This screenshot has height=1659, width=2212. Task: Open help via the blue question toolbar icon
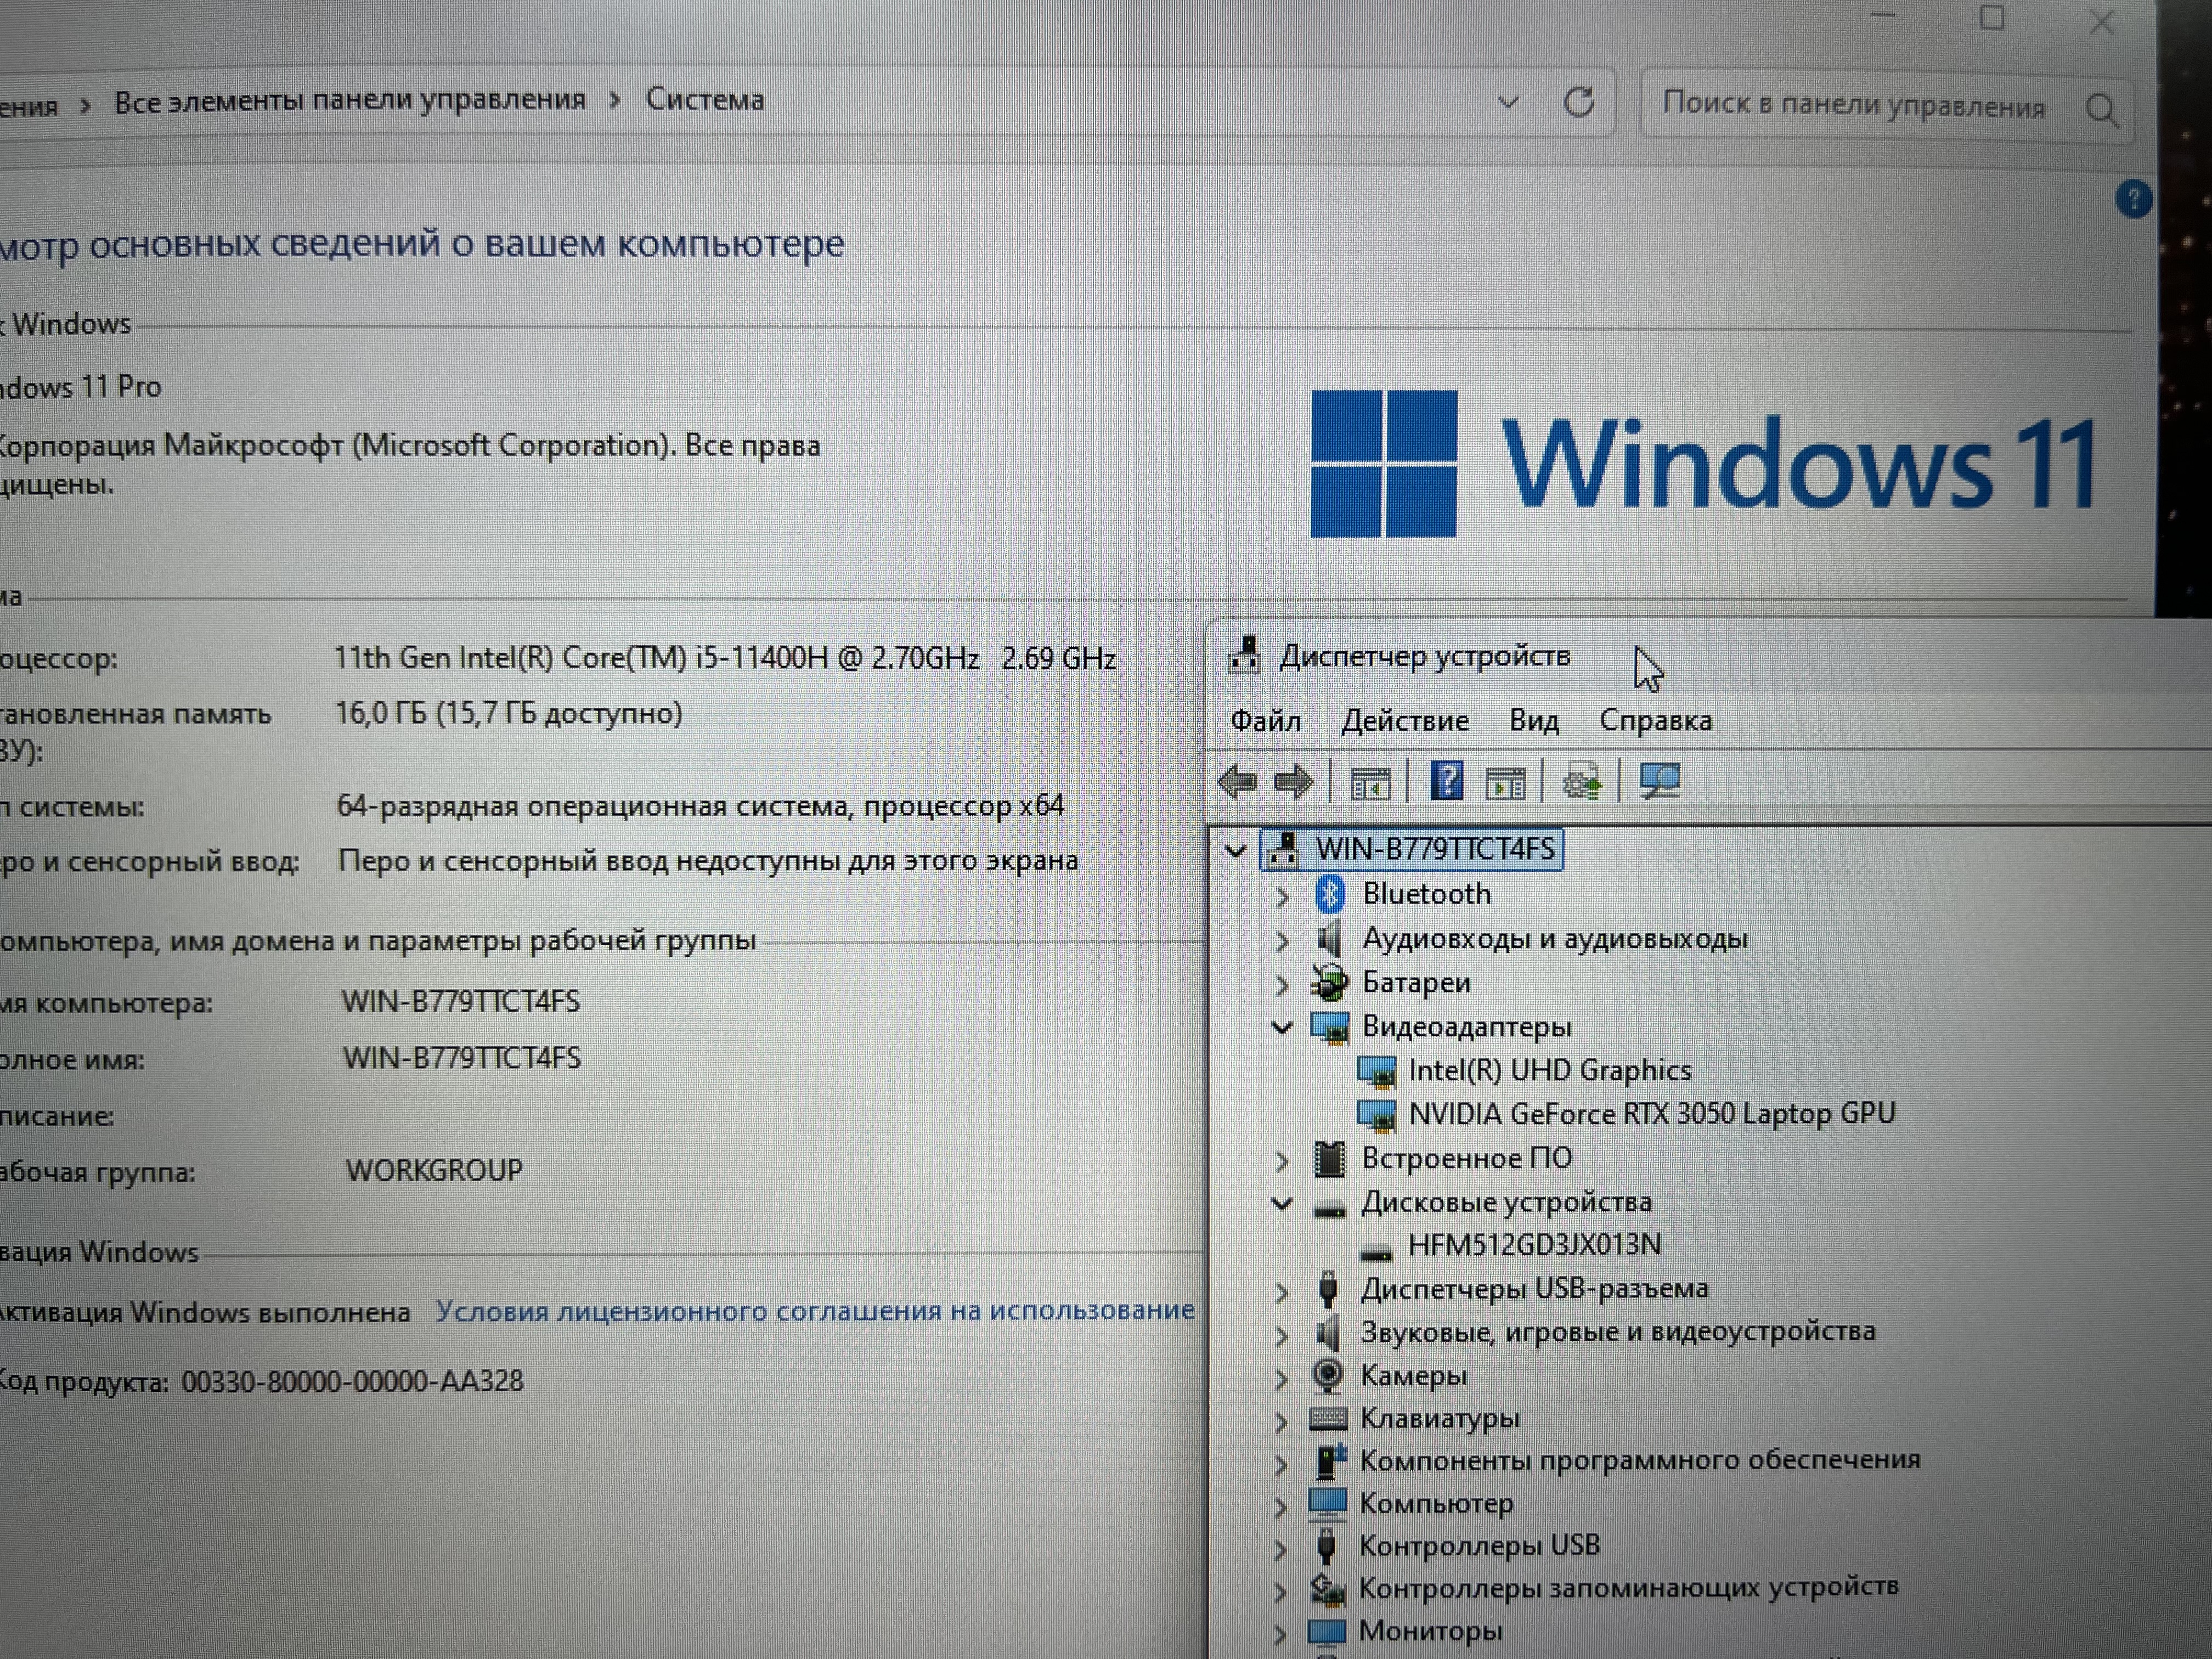pyautogui.click(x=1447, y=780)
